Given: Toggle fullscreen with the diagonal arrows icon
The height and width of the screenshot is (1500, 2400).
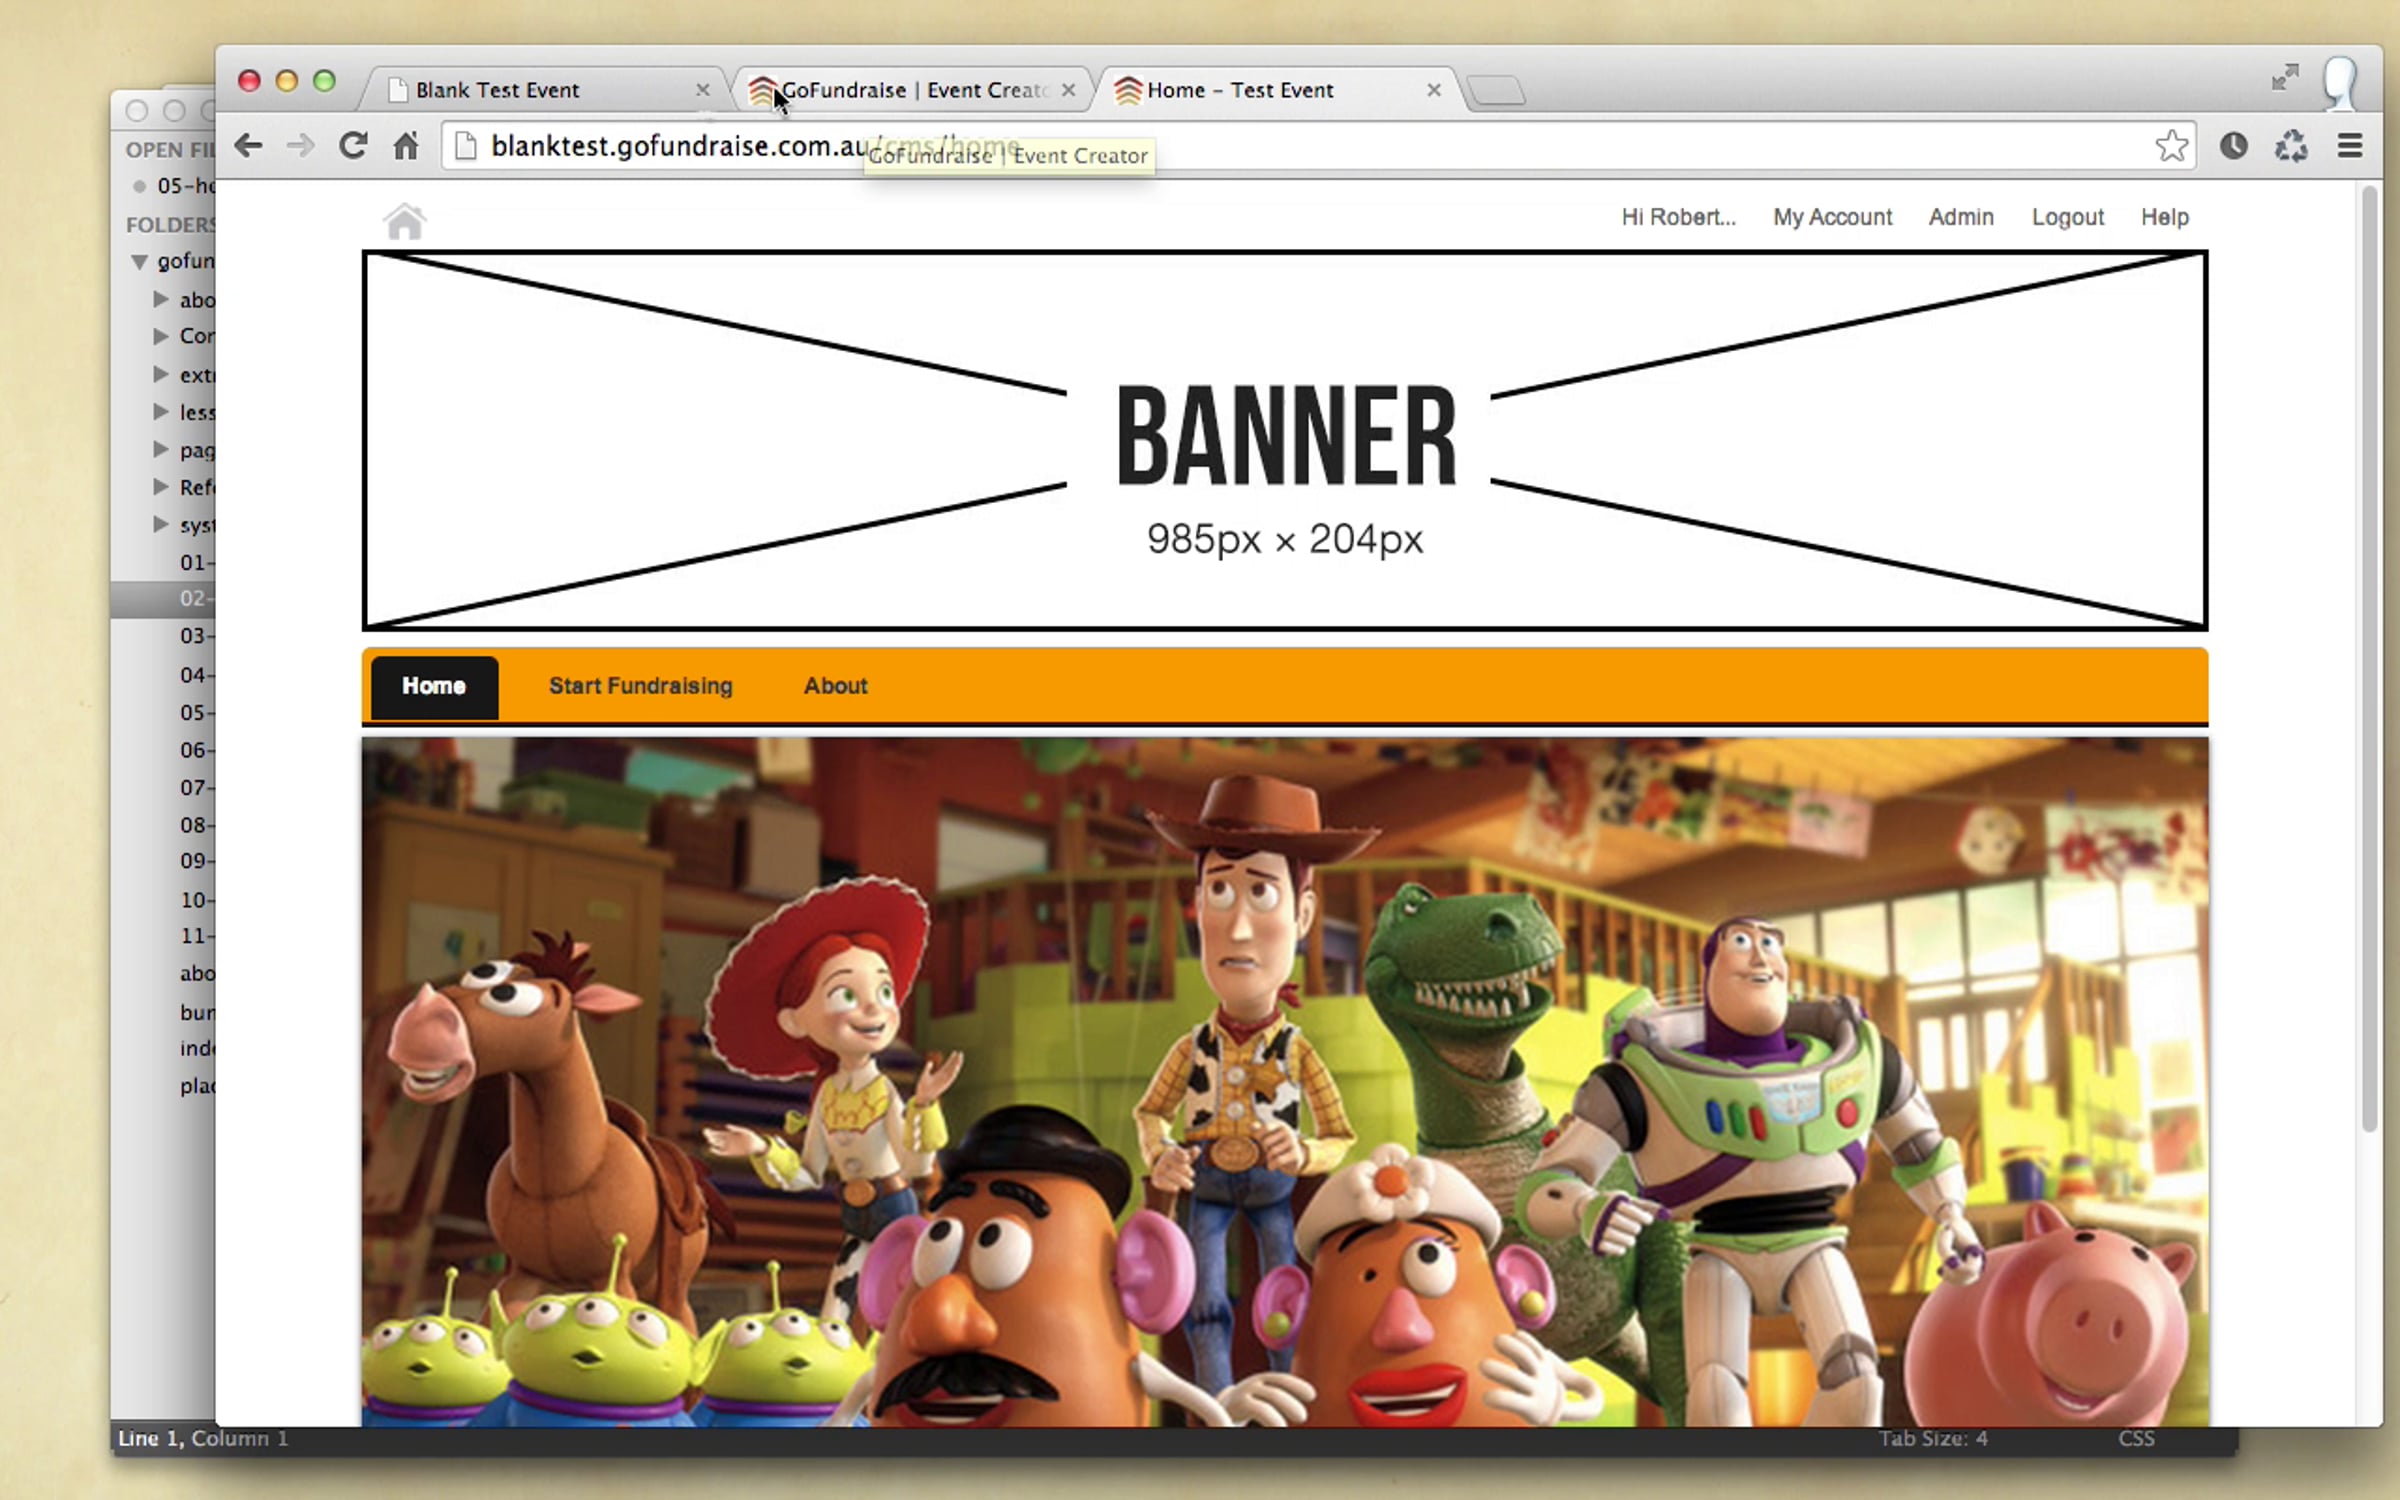Looking at the screenshot, I should point(2285,77).
